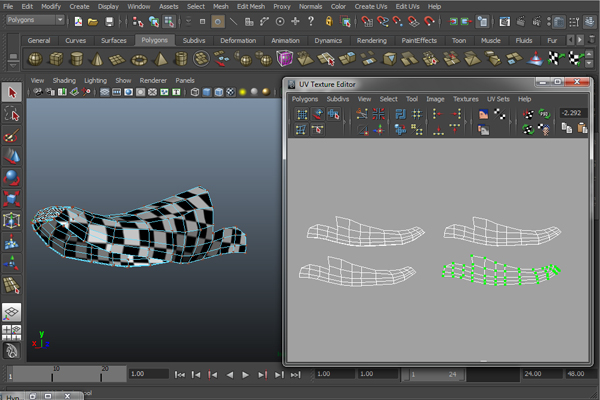This screenshot has width=600, height=400.
Task: Toggle UV grid display in UV Editor
Action: [302, 114]
